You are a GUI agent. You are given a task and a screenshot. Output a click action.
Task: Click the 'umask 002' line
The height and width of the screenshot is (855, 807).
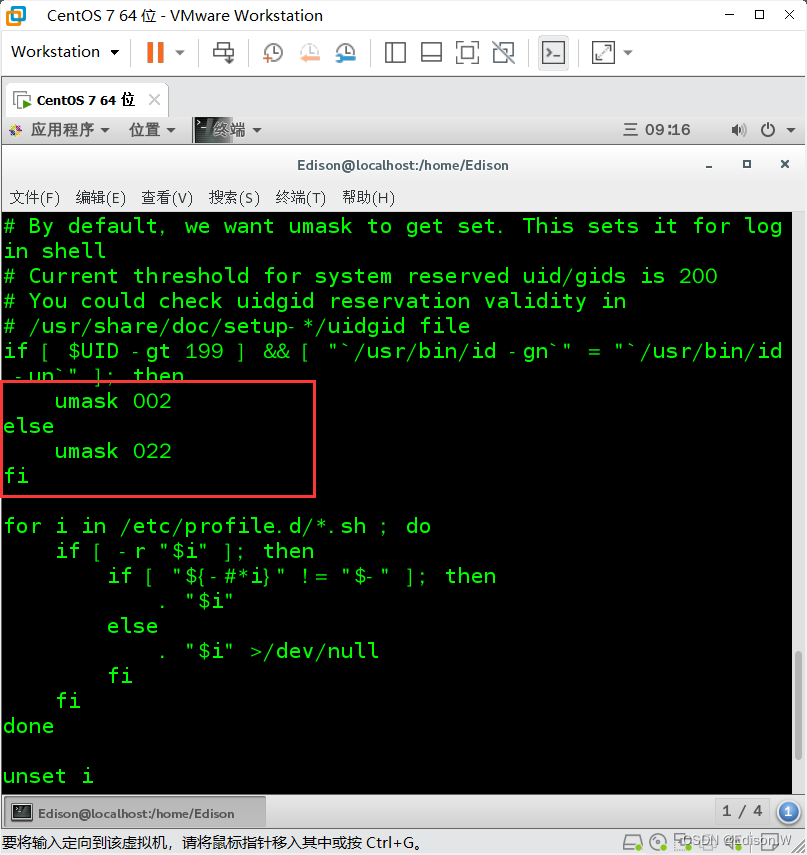click(113, 401)
